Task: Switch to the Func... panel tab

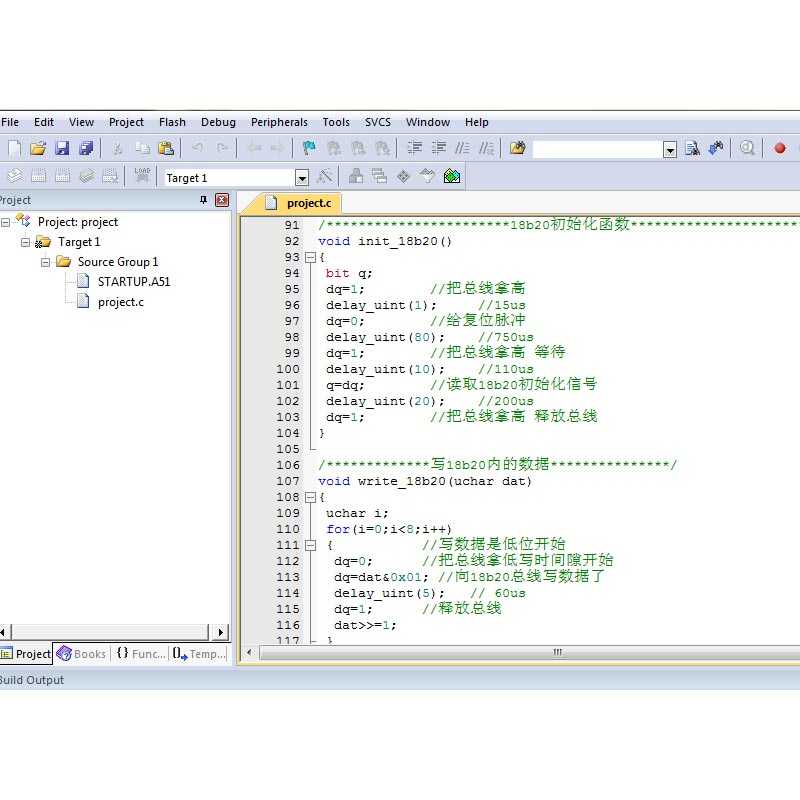Action: [x=141, y=654]
